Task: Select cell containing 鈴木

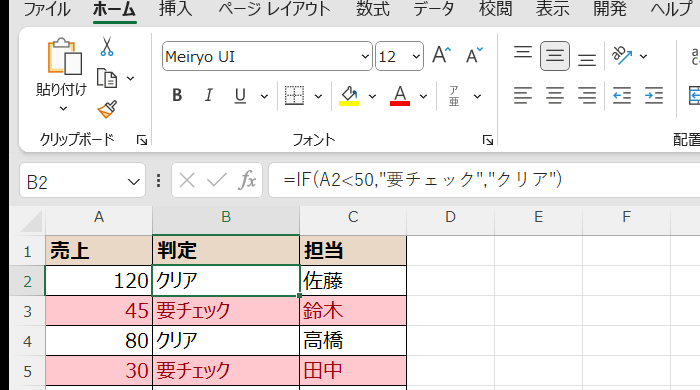Action: click(353, 311)
